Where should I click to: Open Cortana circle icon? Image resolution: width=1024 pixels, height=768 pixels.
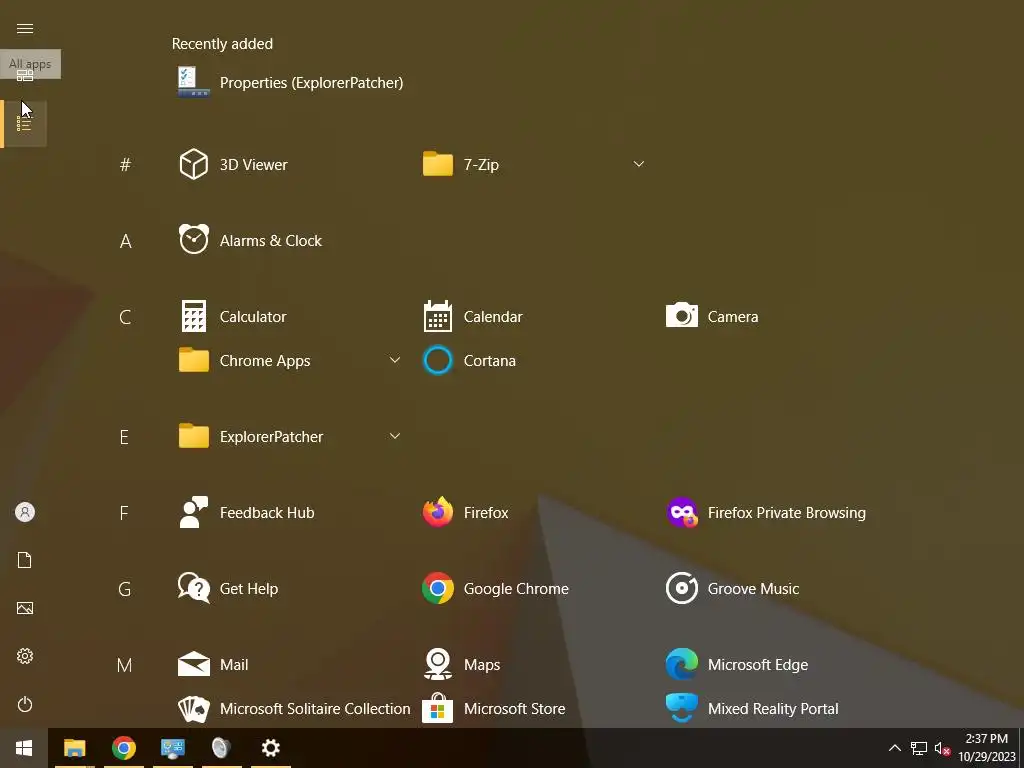[x=438, y=360]
